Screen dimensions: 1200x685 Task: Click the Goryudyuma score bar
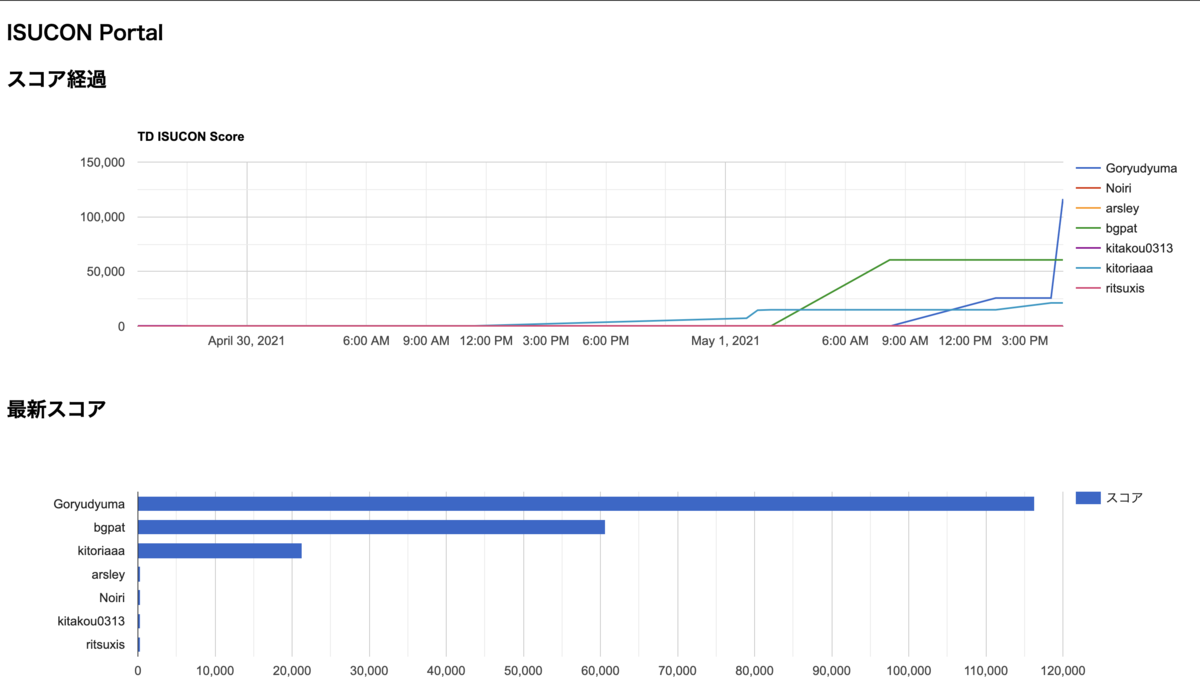[x=586, y=503]
